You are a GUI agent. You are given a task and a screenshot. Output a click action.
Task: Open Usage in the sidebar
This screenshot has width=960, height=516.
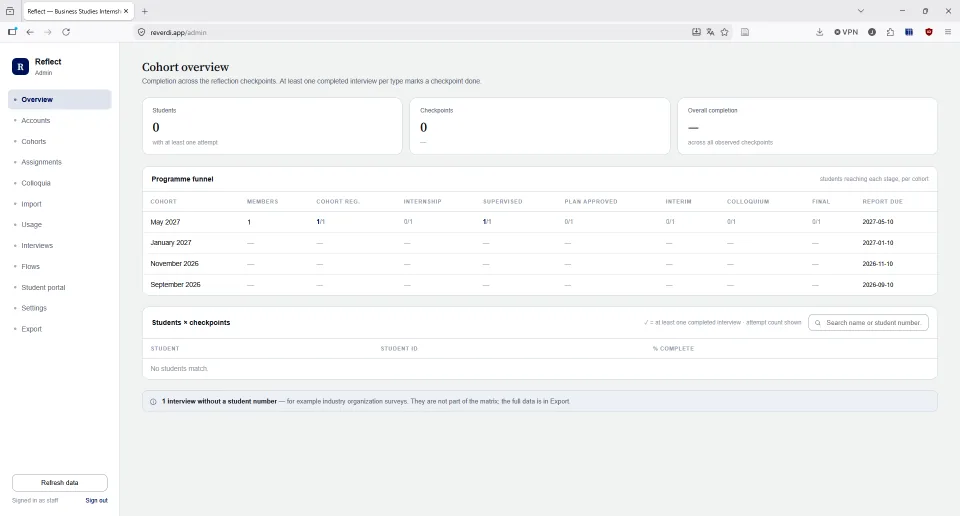coord(59,225)
